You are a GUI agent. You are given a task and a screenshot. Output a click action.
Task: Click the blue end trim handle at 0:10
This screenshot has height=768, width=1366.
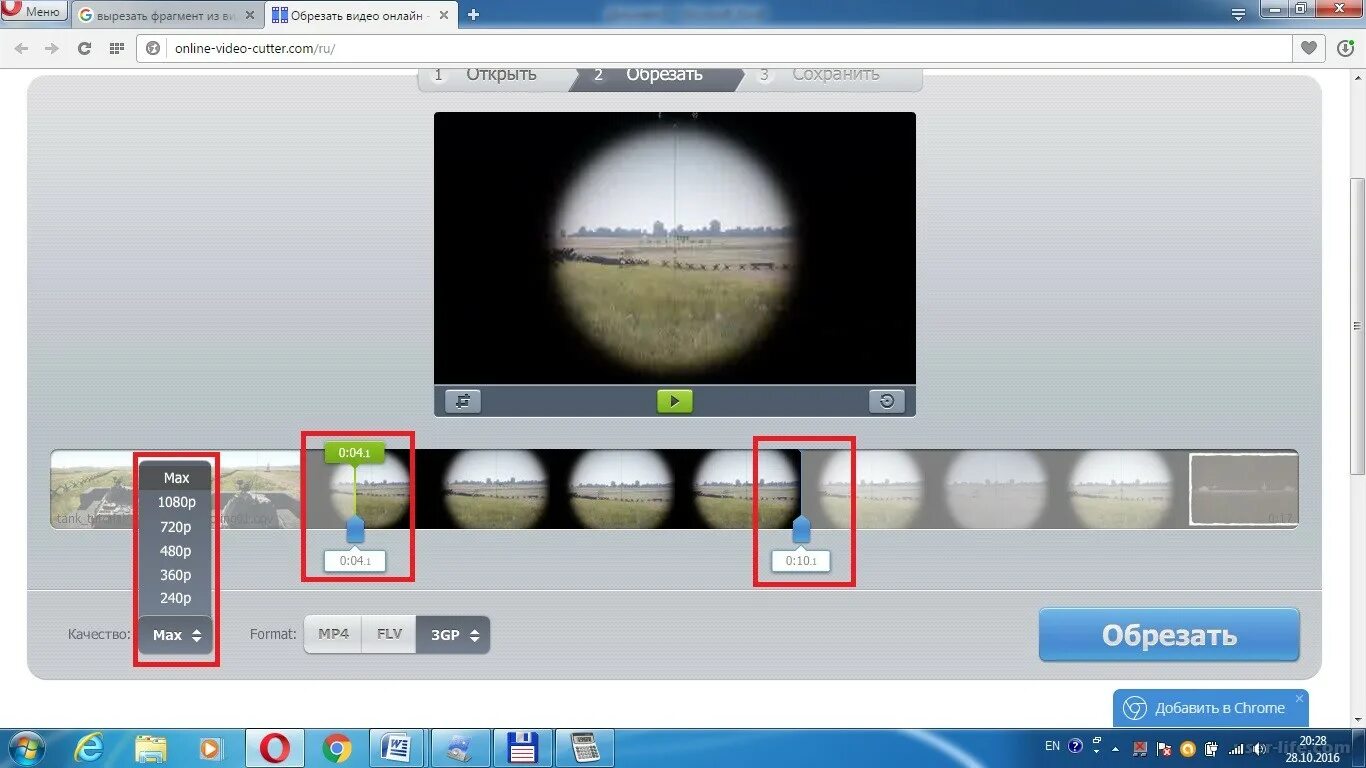pos(801,529)
